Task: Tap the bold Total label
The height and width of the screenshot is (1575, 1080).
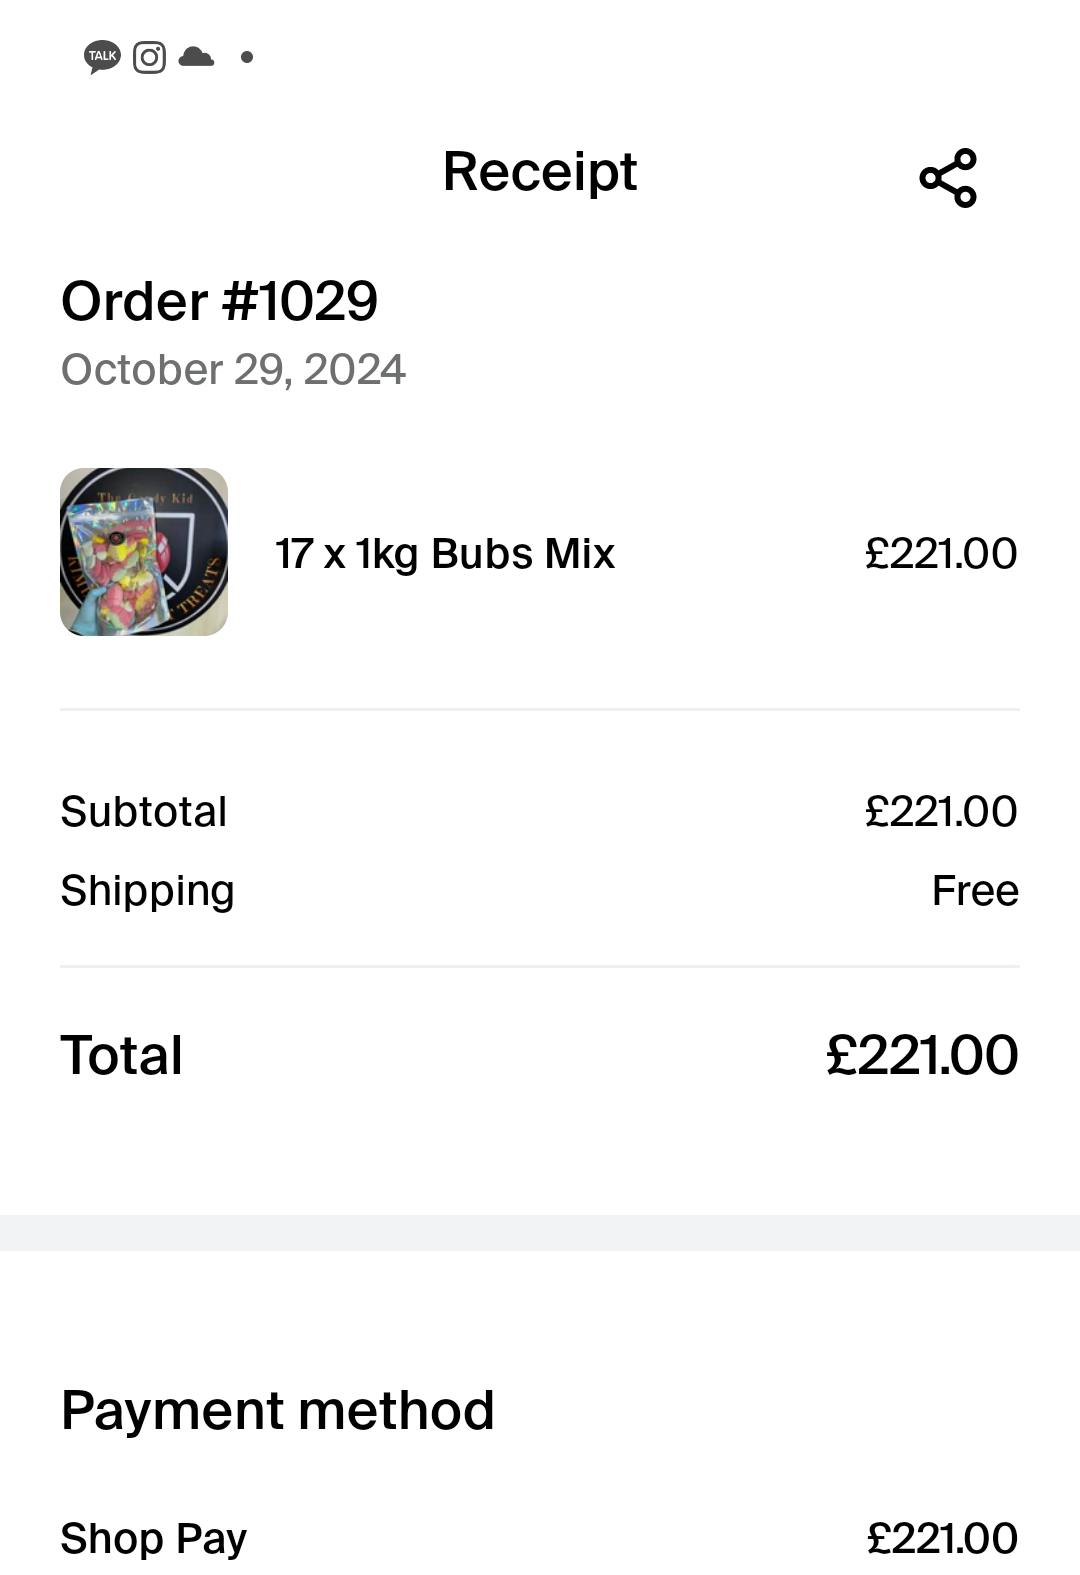Action: click(122, 1055)
